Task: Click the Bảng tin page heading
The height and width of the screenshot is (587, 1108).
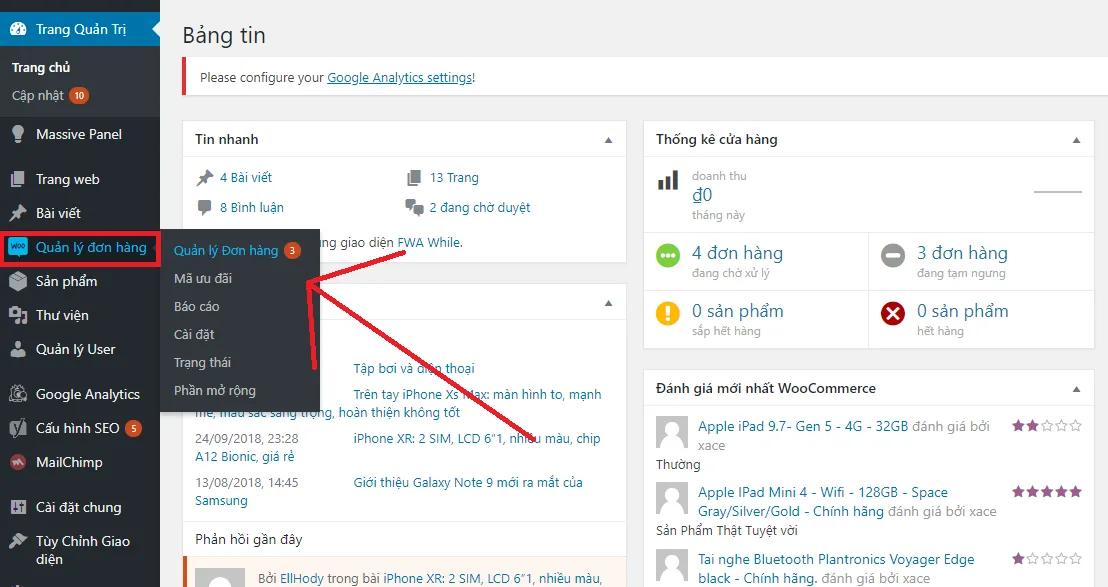Action: pyautogui.click(x=224, y=35)
